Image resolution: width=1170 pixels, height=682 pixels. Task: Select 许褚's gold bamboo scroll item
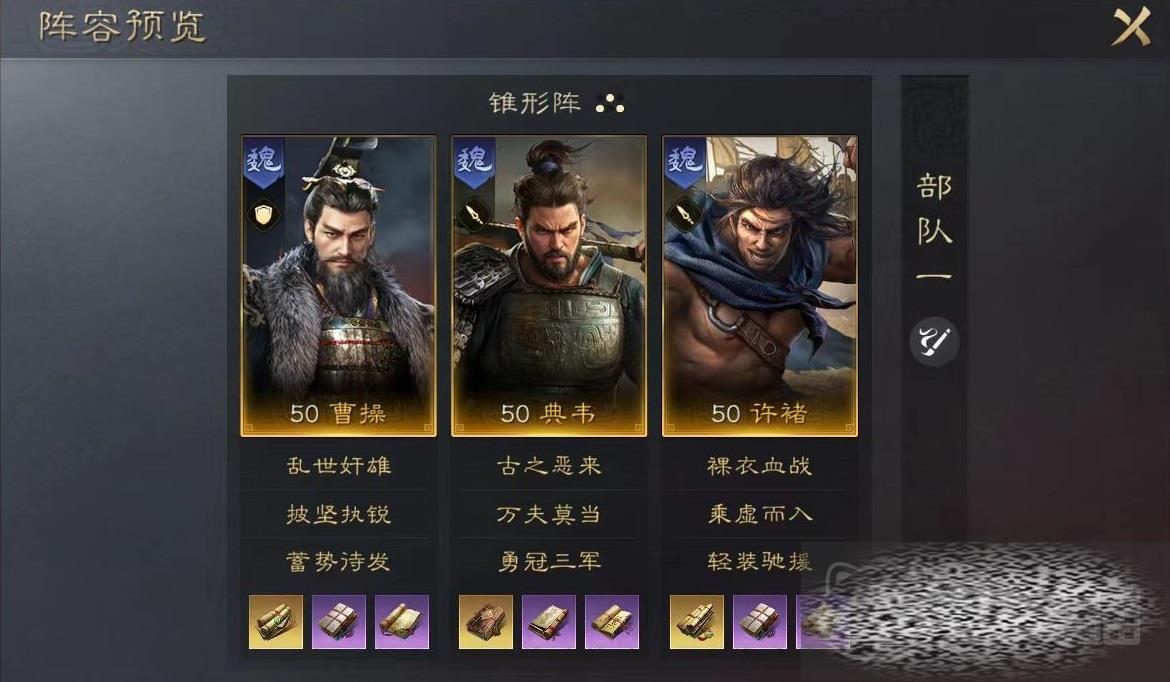[x=697, y=622]
